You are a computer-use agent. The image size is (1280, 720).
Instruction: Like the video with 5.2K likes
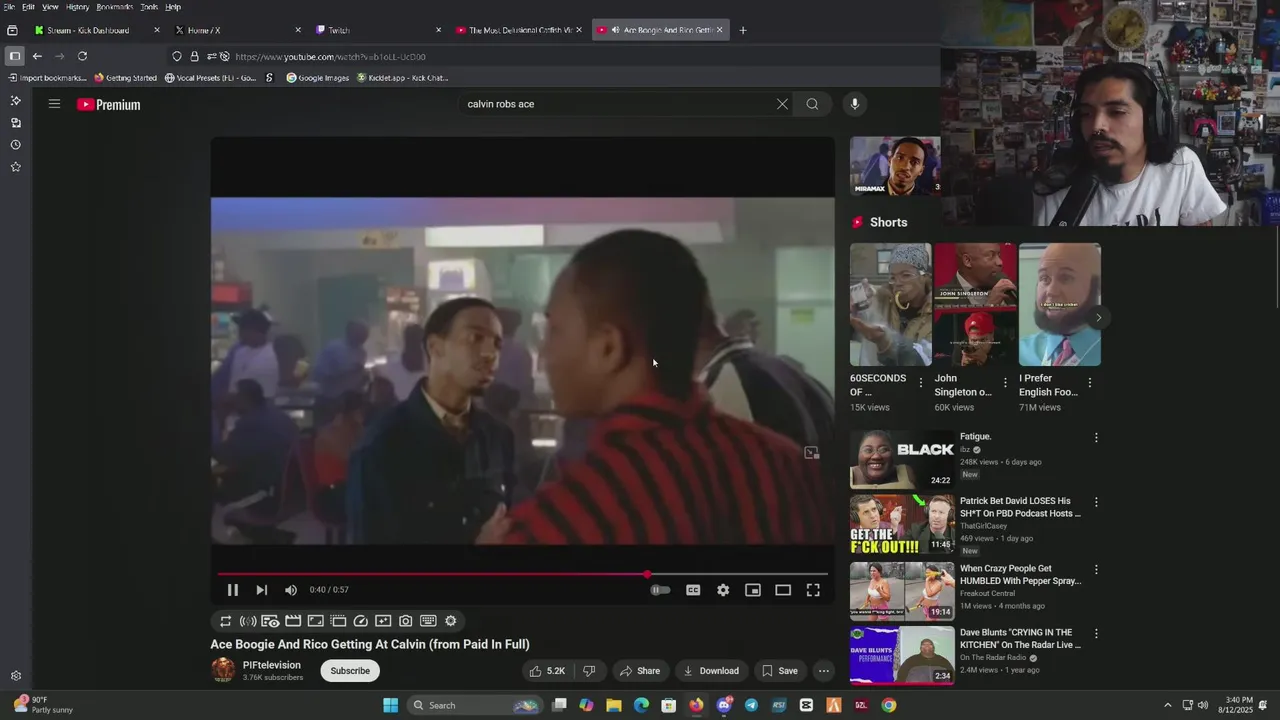click(x=547, y=671)
